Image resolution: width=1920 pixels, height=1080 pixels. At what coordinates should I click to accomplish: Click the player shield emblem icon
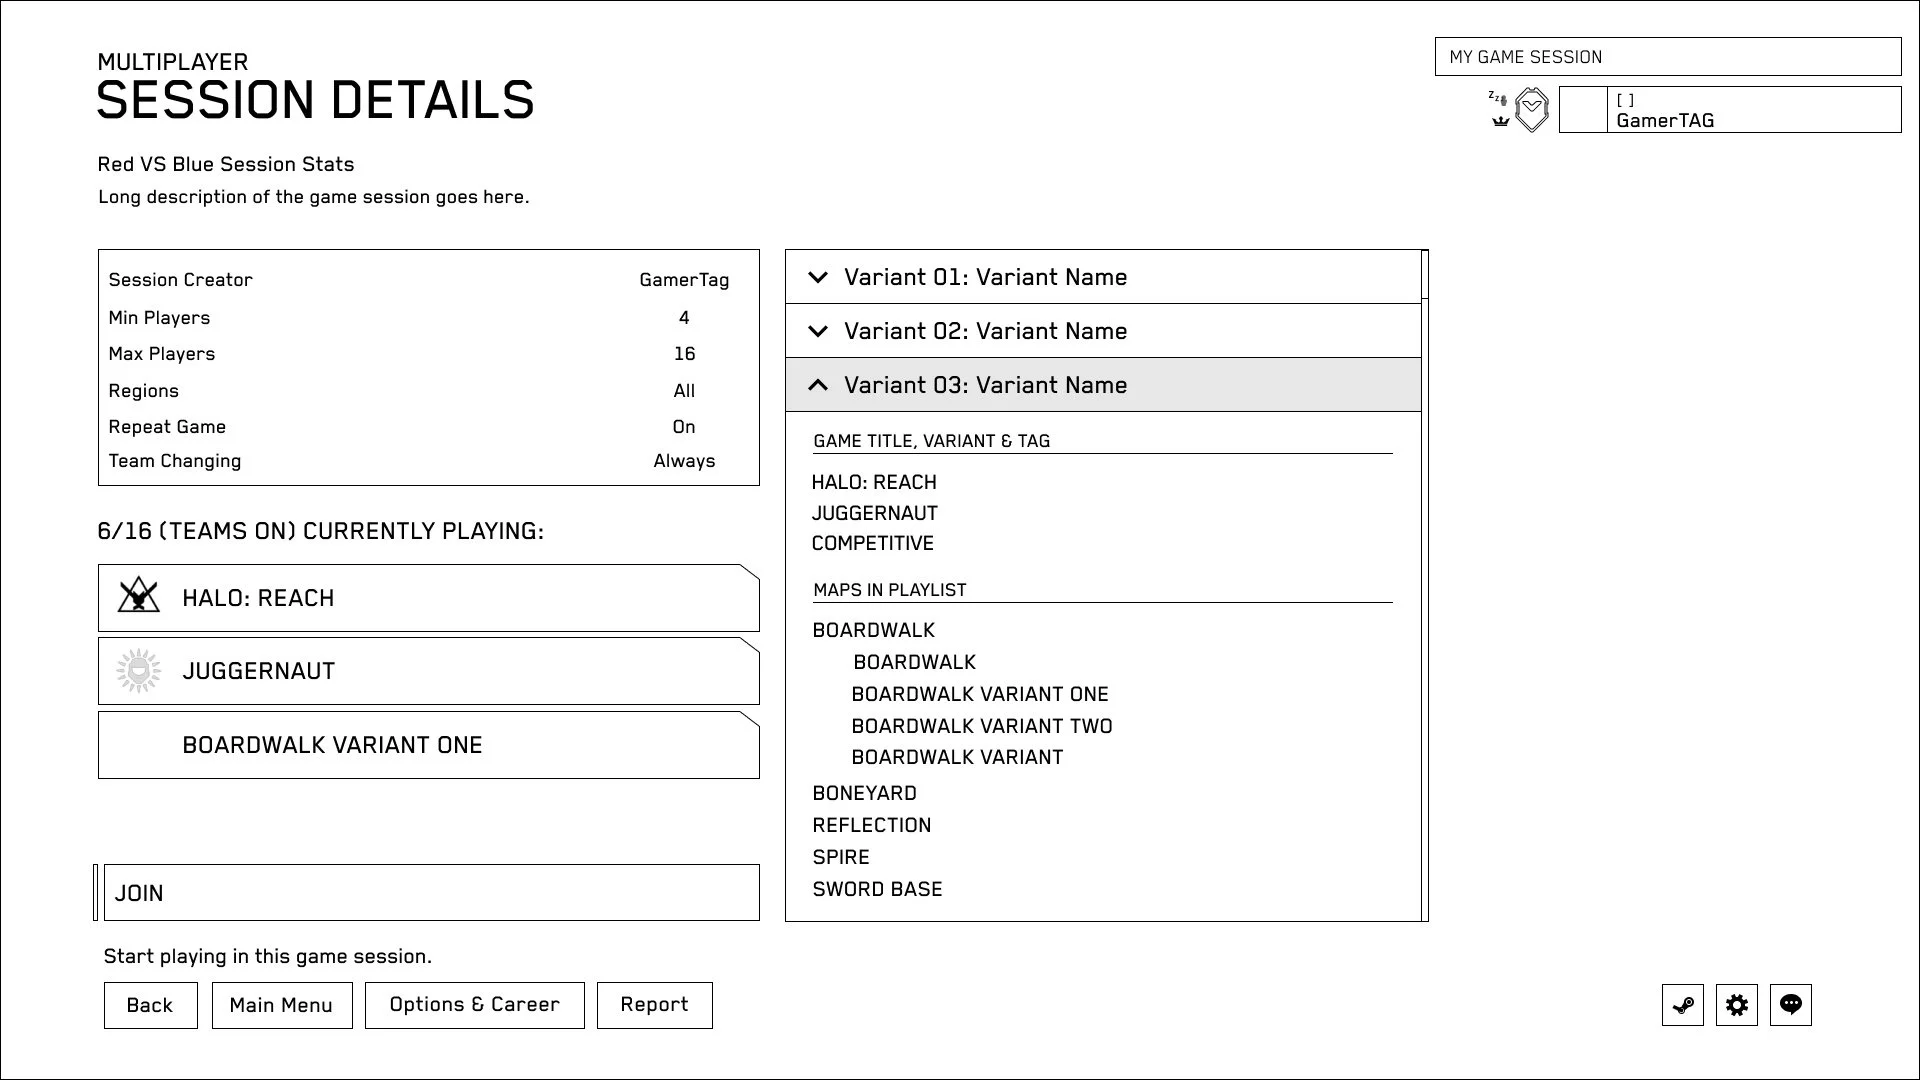[x=1532, y=110]
